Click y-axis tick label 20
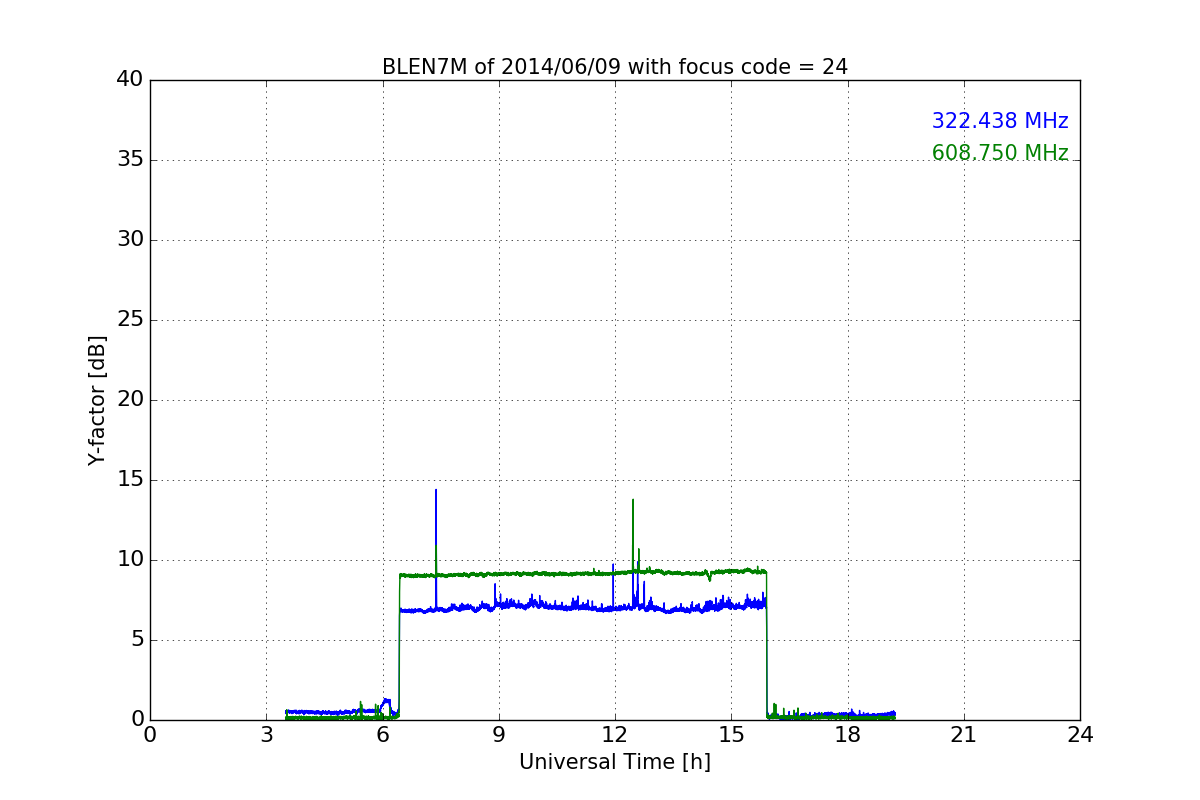This screenshot has height=800, width=1200. click(x=130, y=400)
